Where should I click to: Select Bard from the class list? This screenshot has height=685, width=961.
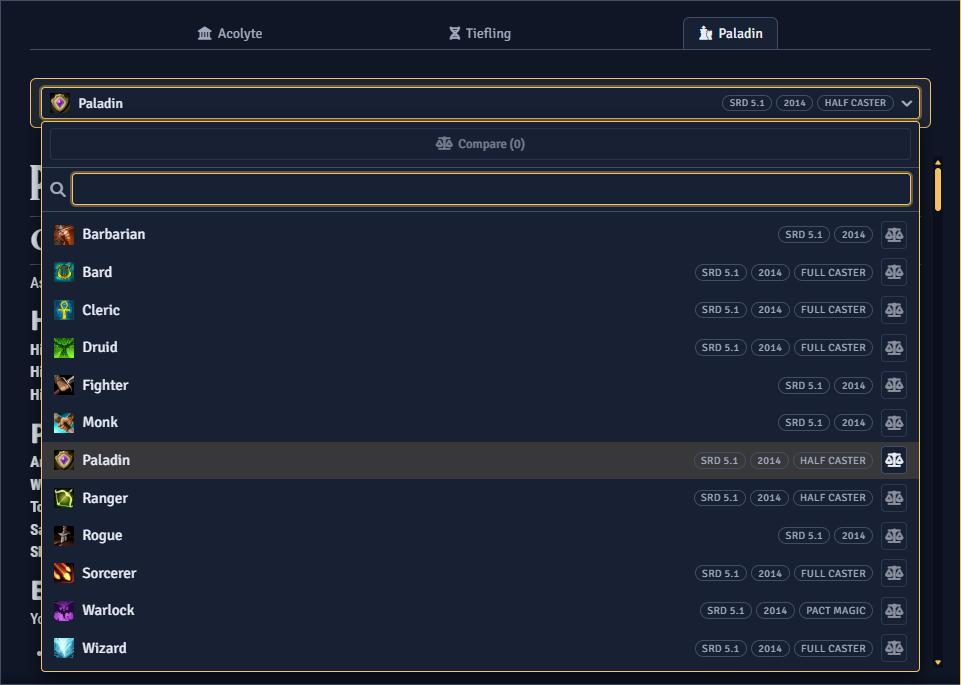click(x=480, y=272)
